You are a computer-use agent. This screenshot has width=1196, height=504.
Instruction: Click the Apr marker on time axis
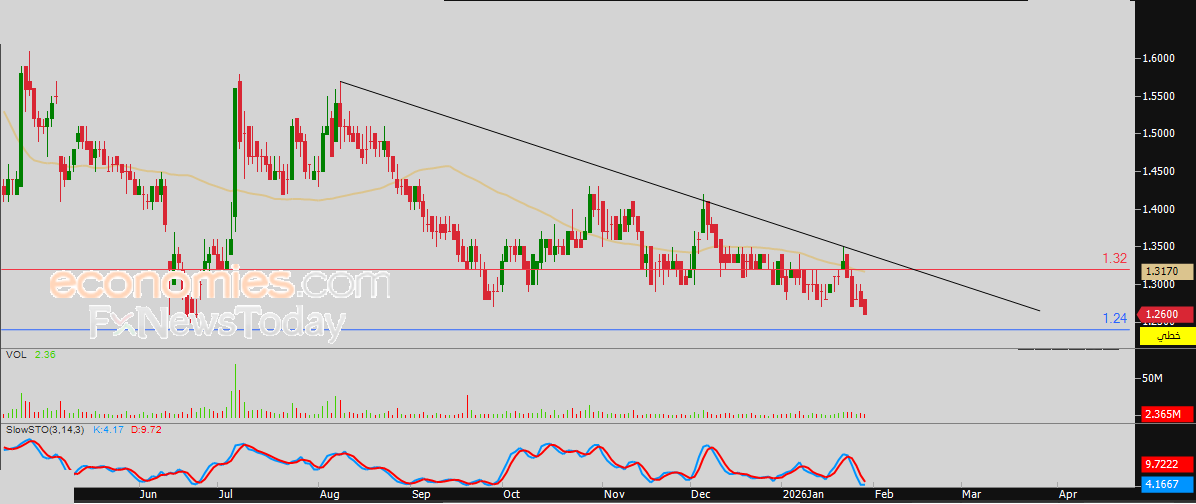(1067, 494)
